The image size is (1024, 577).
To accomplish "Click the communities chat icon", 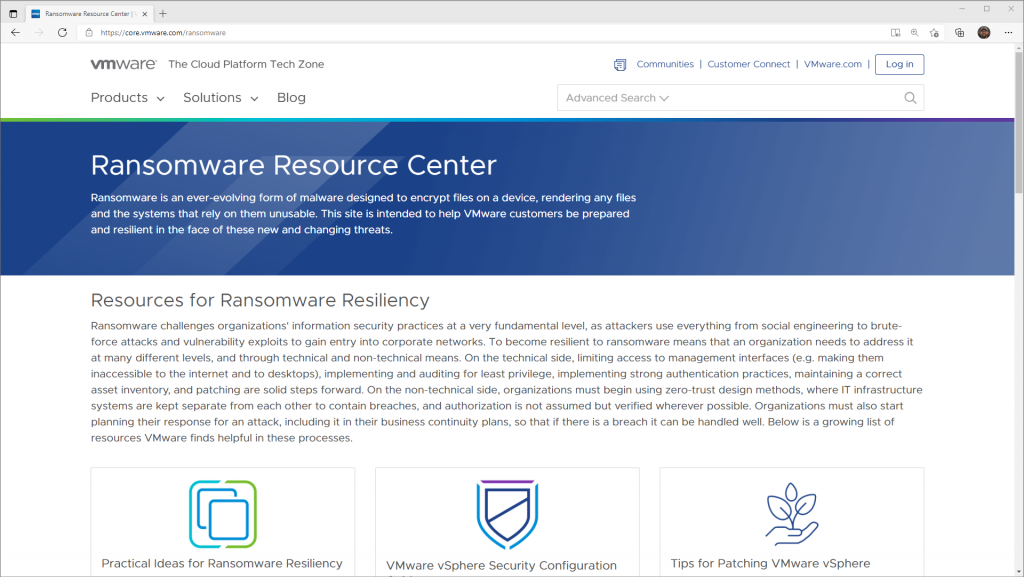I will (x=620, y=65).
